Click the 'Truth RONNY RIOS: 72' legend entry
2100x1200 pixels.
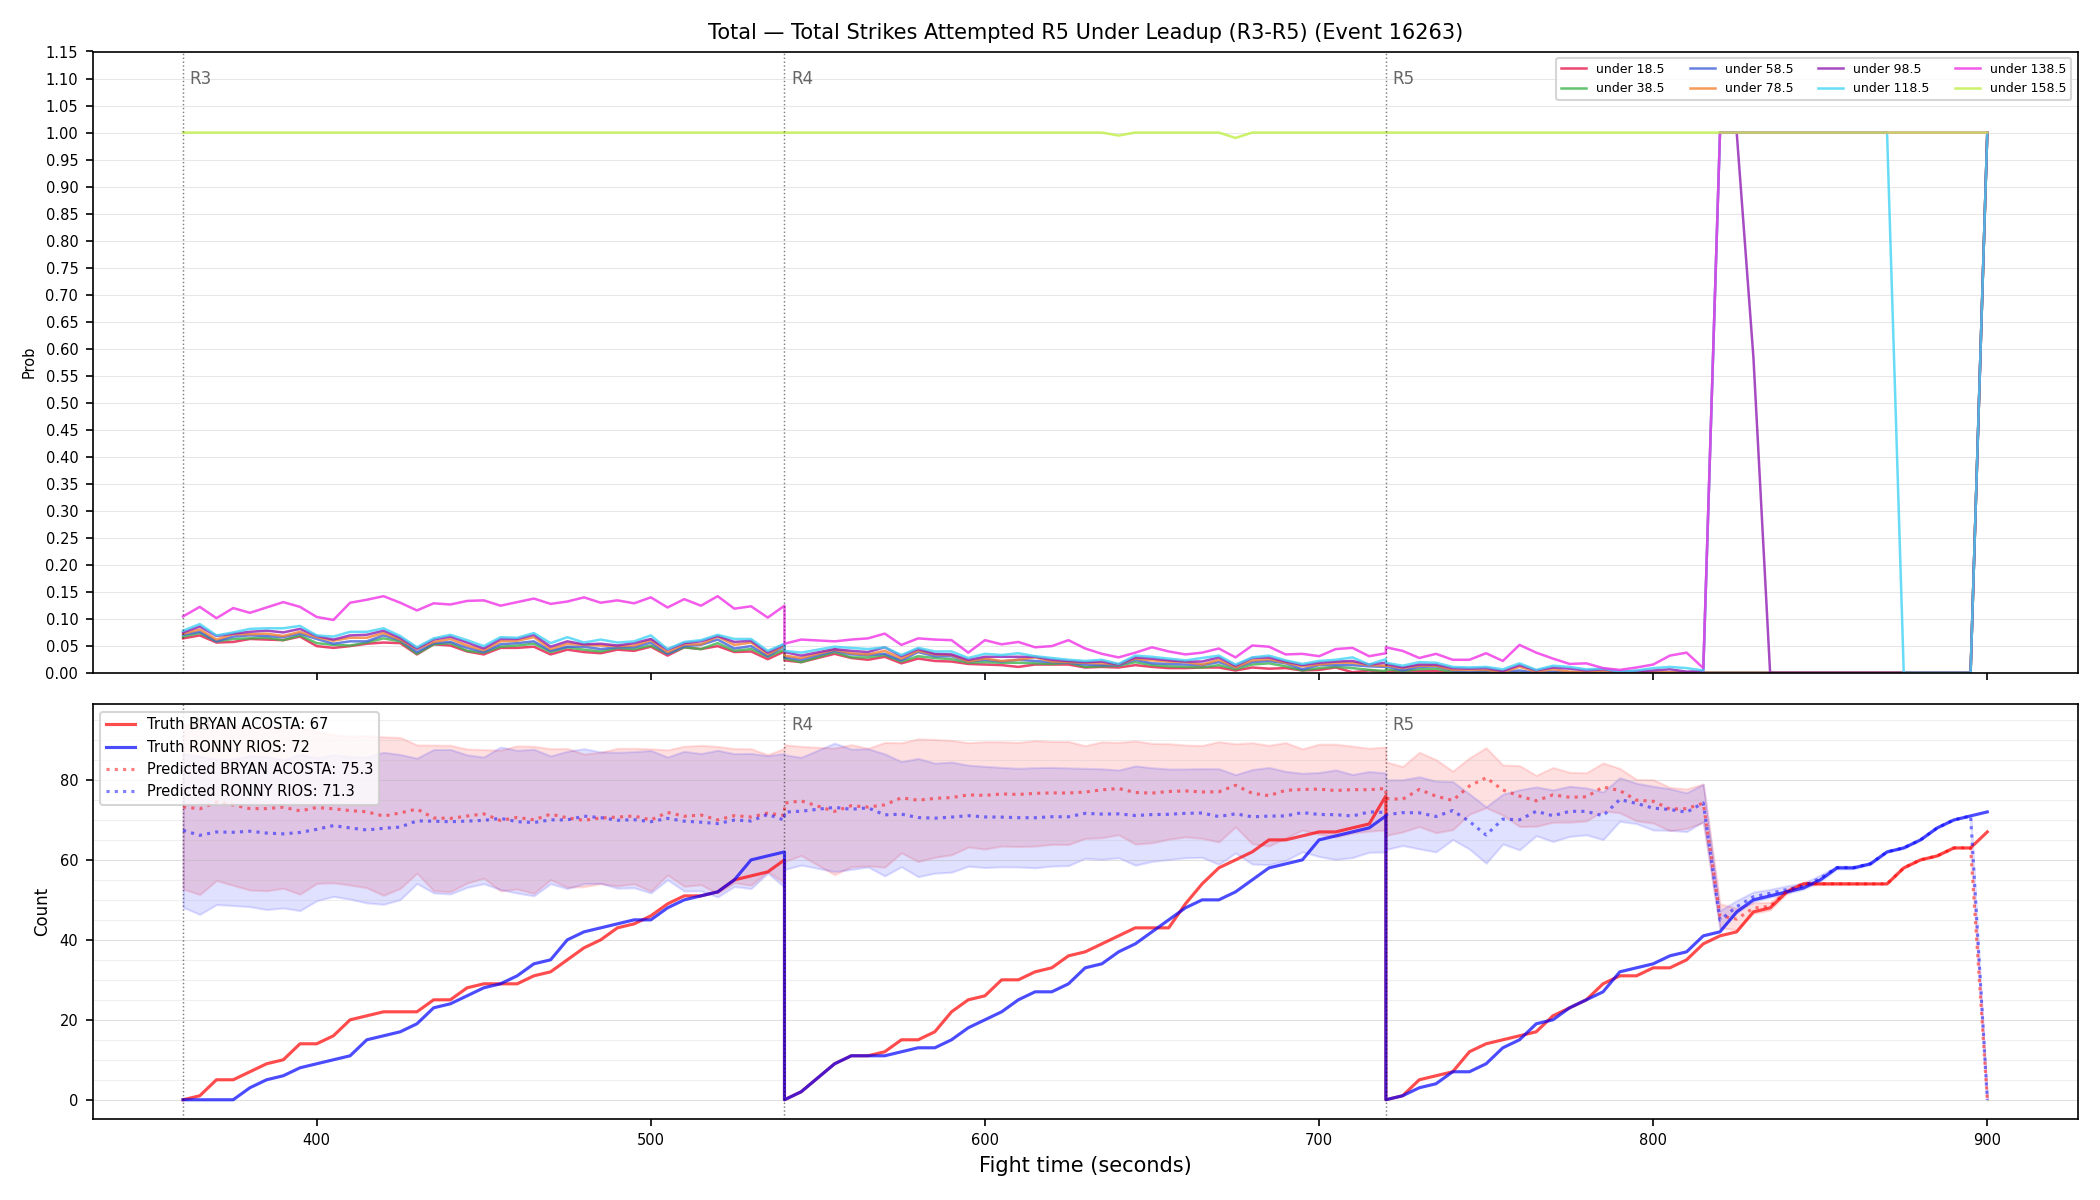click(x=207, y=746)
